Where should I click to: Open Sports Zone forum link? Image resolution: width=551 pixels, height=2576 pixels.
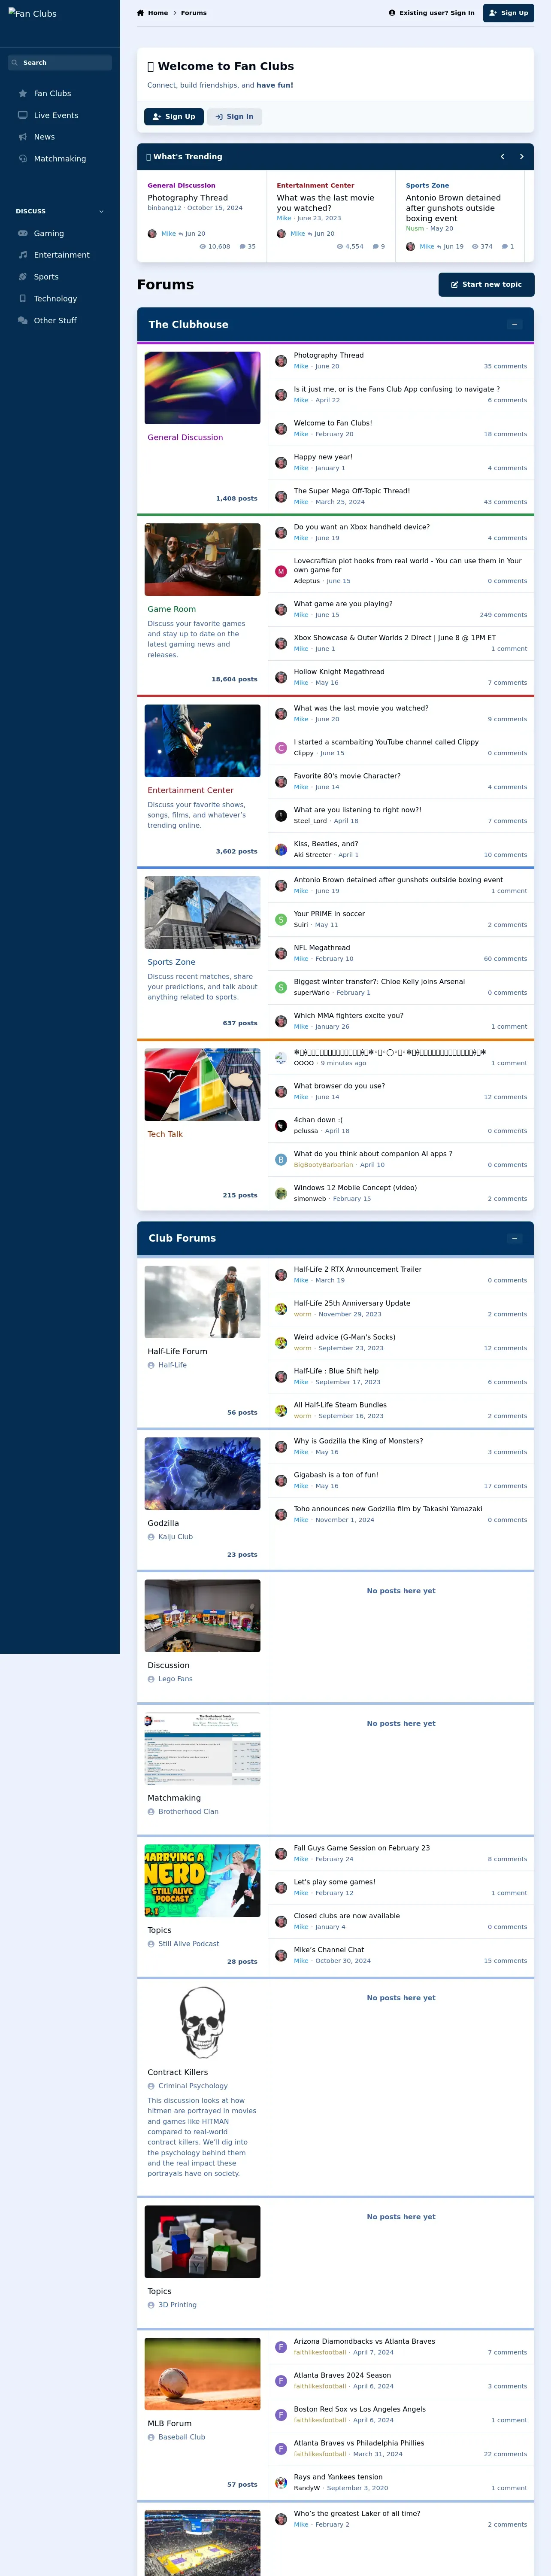[171, 962]
